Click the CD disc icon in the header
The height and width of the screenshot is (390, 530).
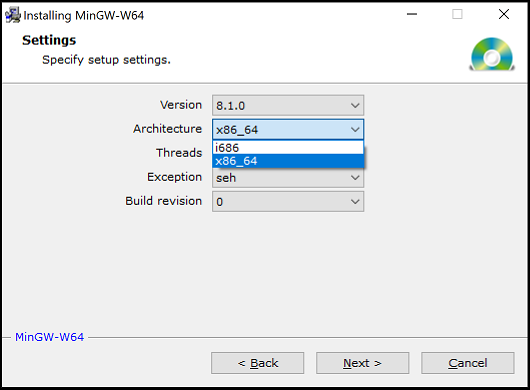[x=492, y=54]
